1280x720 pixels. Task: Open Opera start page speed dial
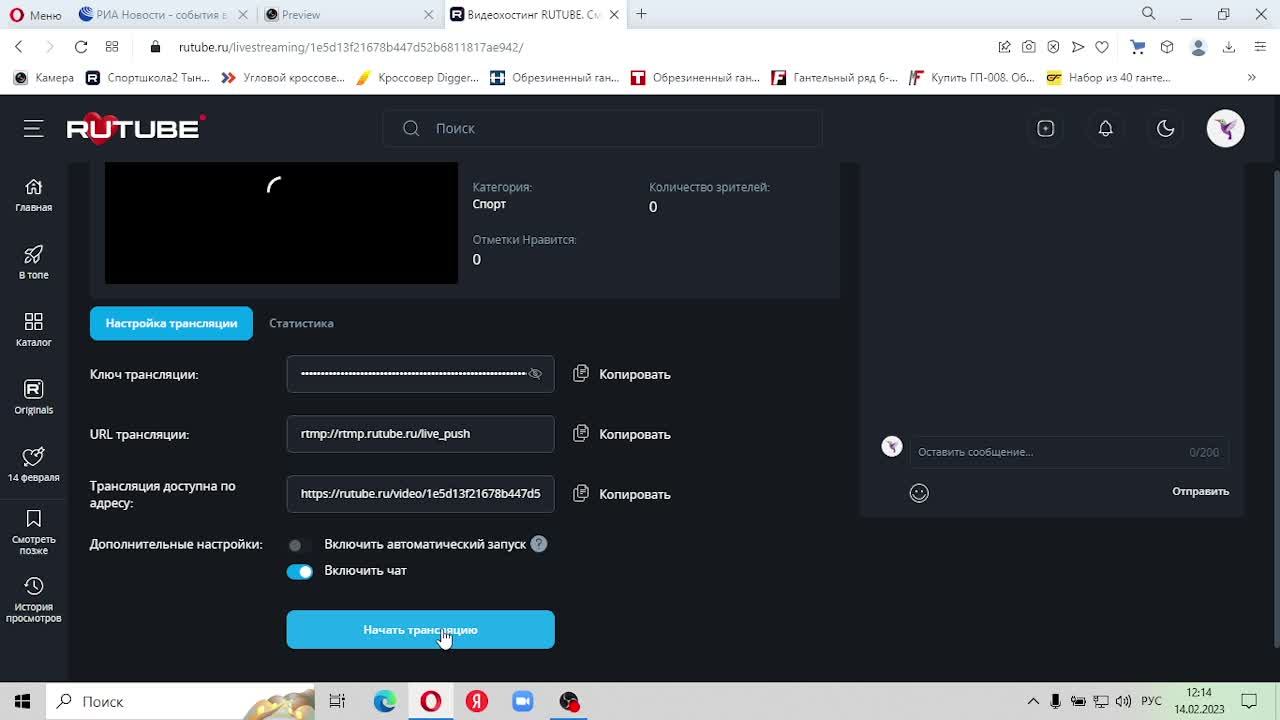(112, 47)
